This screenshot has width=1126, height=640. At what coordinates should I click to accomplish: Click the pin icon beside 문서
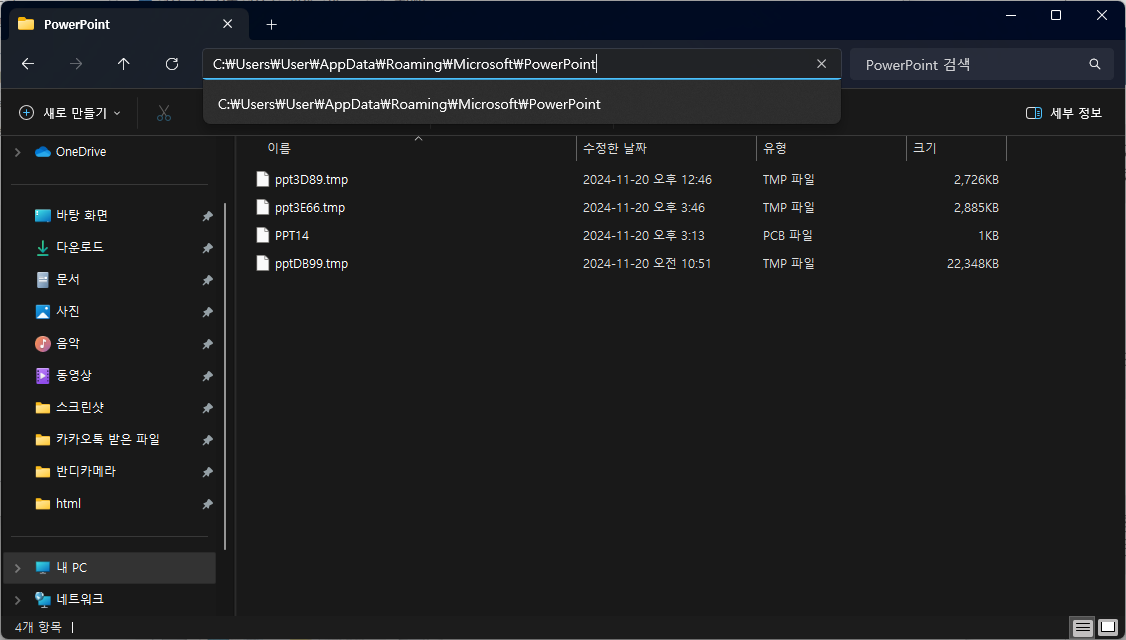click(x=208, y=280)
